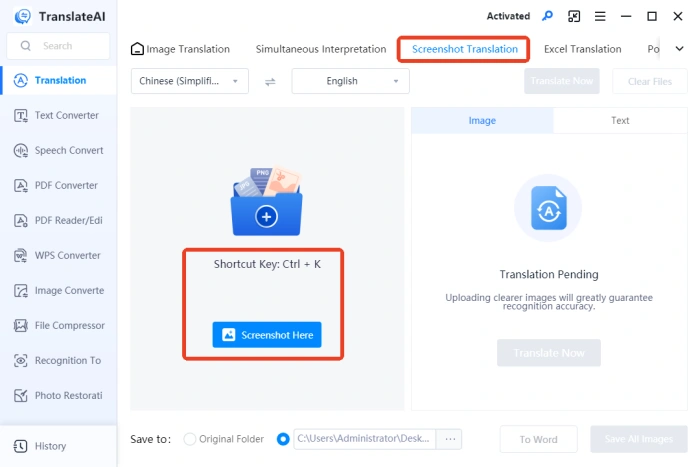The height and width of the screenshot is (467, 700).
Task: Expand more tabs with the chevron arrow
Action: point(679,49)
